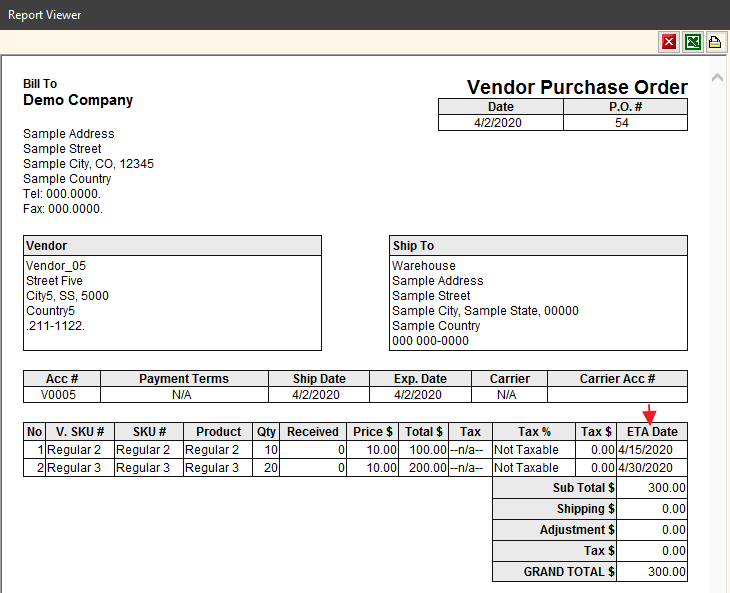730x593 pixels.
Task: Select the P.O. number value 54
Action: pos(624,123)
